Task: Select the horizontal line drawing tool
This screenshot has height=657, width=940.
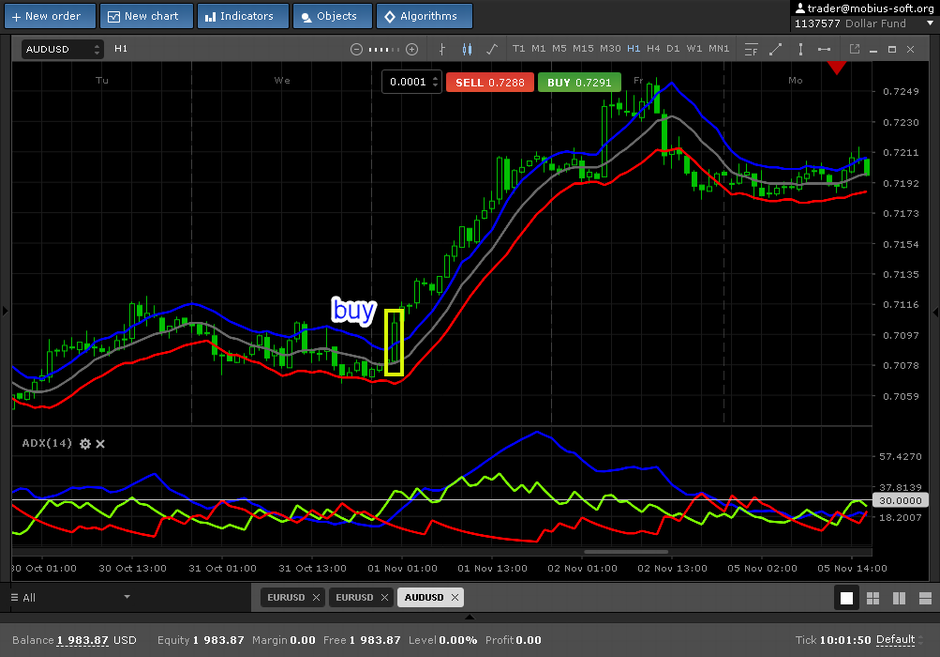Action: (824, 49)
